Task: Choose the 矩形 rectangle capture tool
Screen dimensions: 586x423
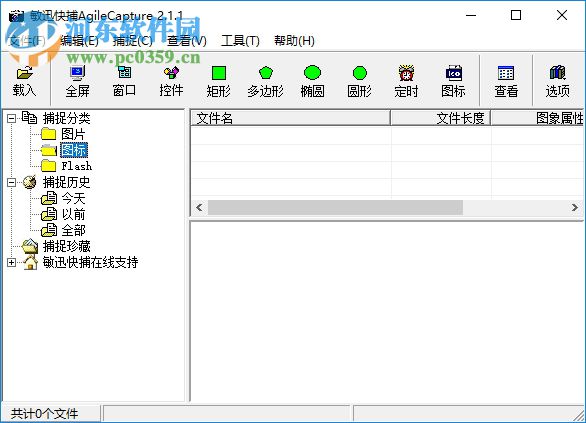Action: pyautogui.click(x=218, y=81)
